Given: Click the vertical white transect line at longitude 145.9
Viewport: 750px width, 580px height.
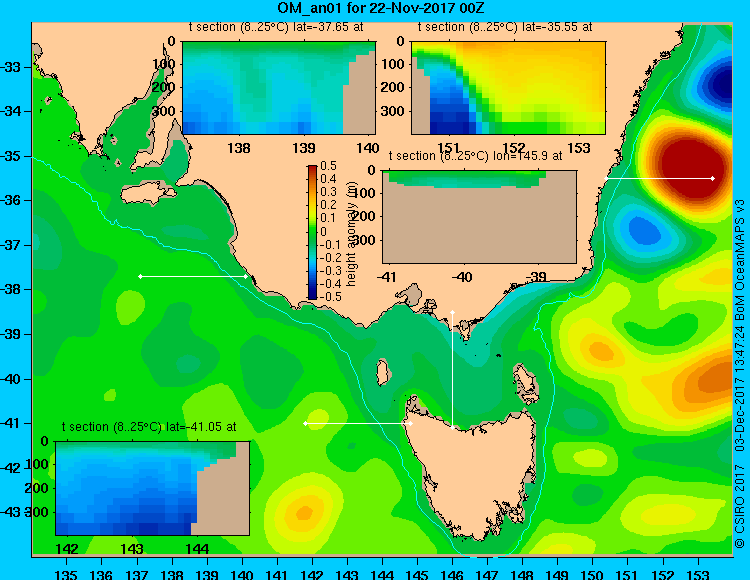Looking at the screenshot, I should tap(452, 370).
